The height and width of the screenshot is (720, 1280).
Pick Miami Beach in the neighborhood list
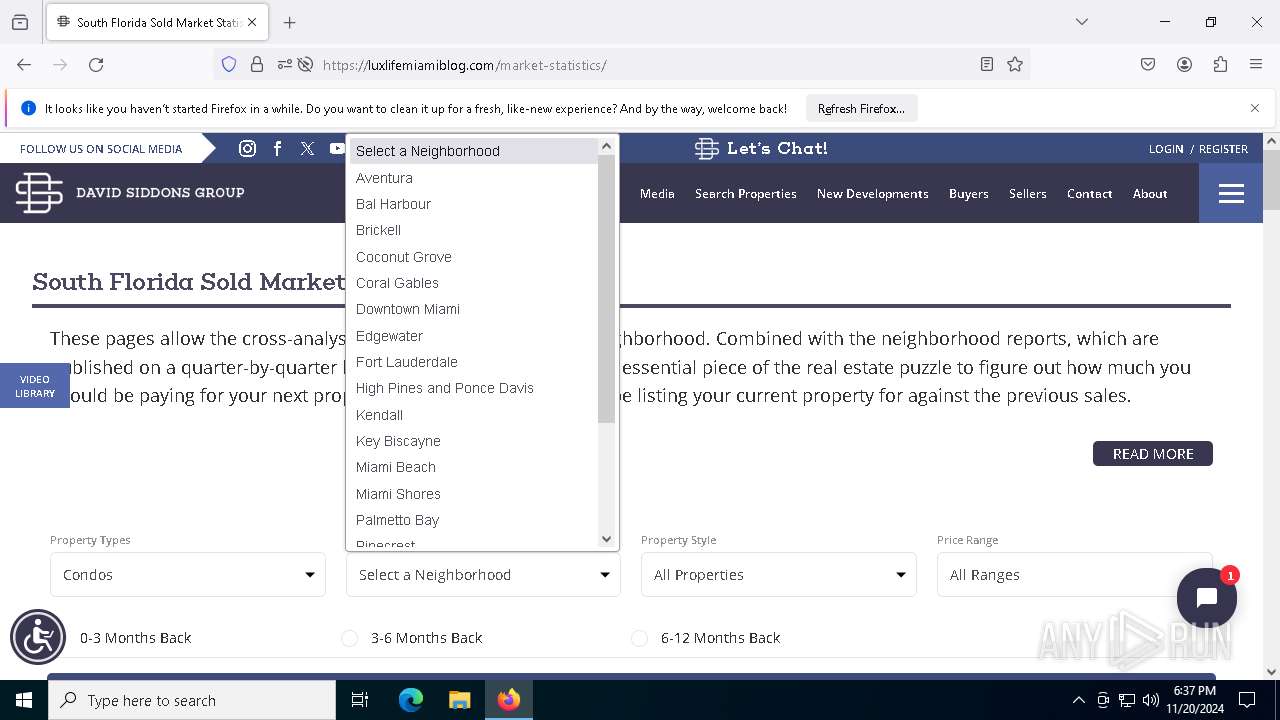point(472,467)
